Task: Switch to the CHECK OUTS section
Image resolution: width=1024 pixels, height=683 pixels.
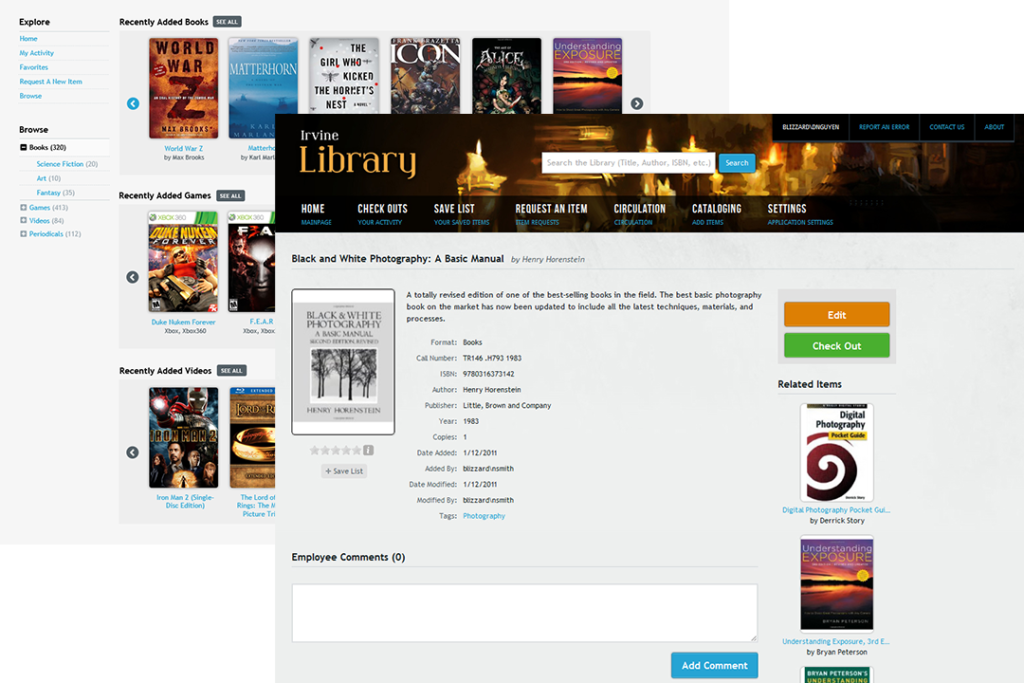Action: tap(381, 210)
